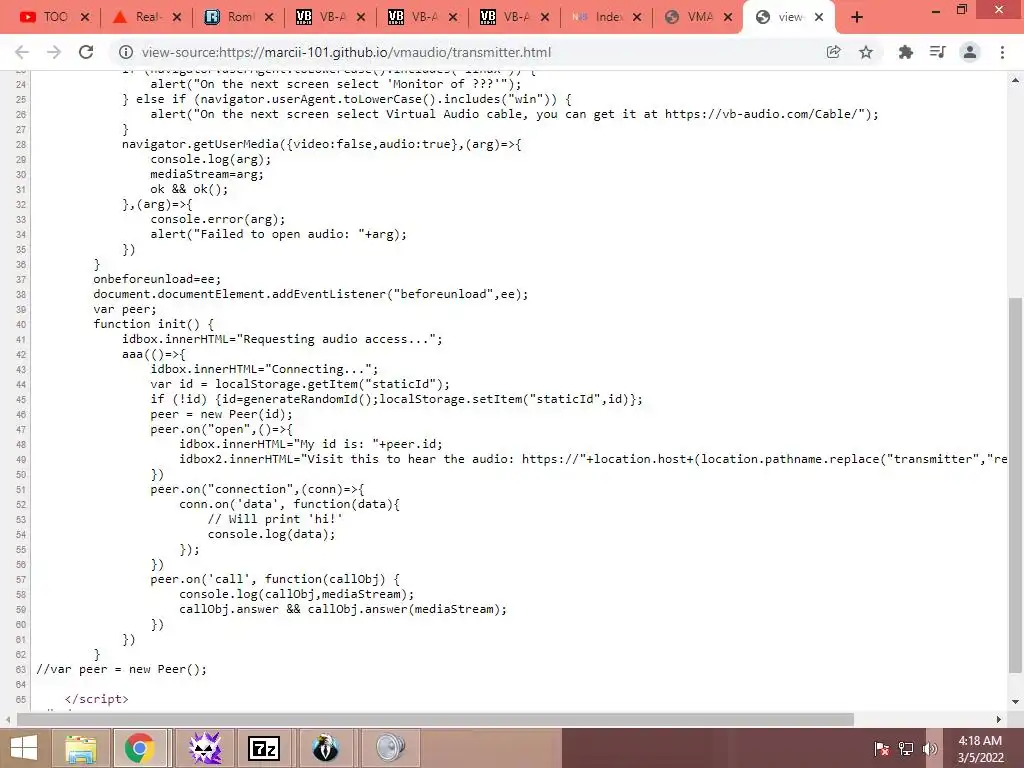Open the network tray icon
Viewport: 1024px width, 768px height.
click(x=906, y=748)
